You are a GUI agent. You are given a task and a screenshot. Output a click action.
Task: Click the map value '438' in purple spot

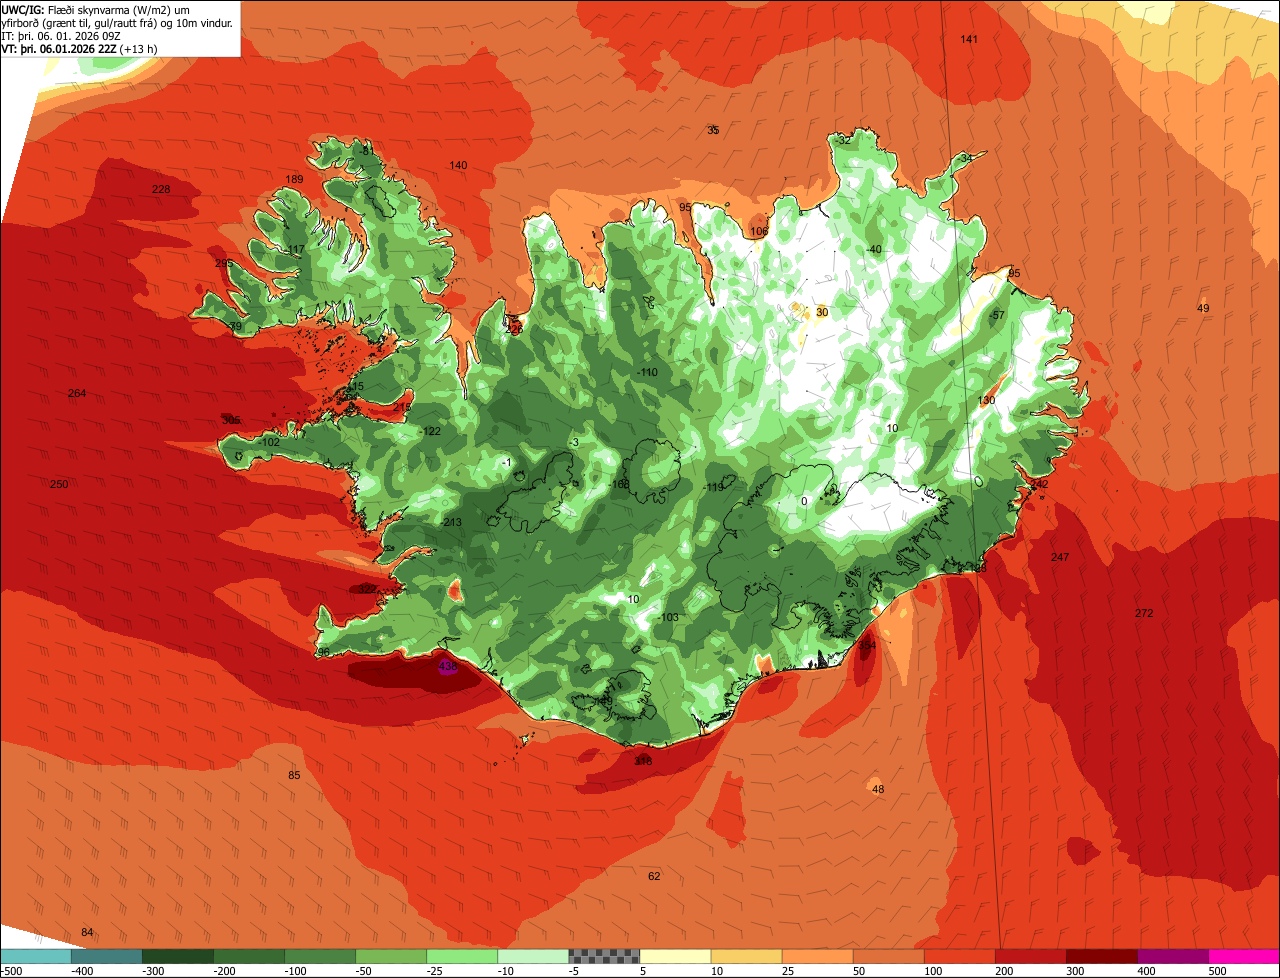pyautogui.click(x=448, y=666)
